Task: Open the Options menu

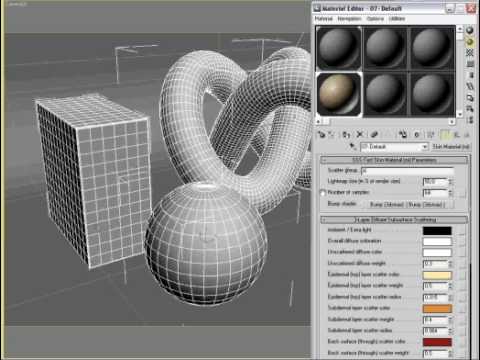Action: pos(375,19)
